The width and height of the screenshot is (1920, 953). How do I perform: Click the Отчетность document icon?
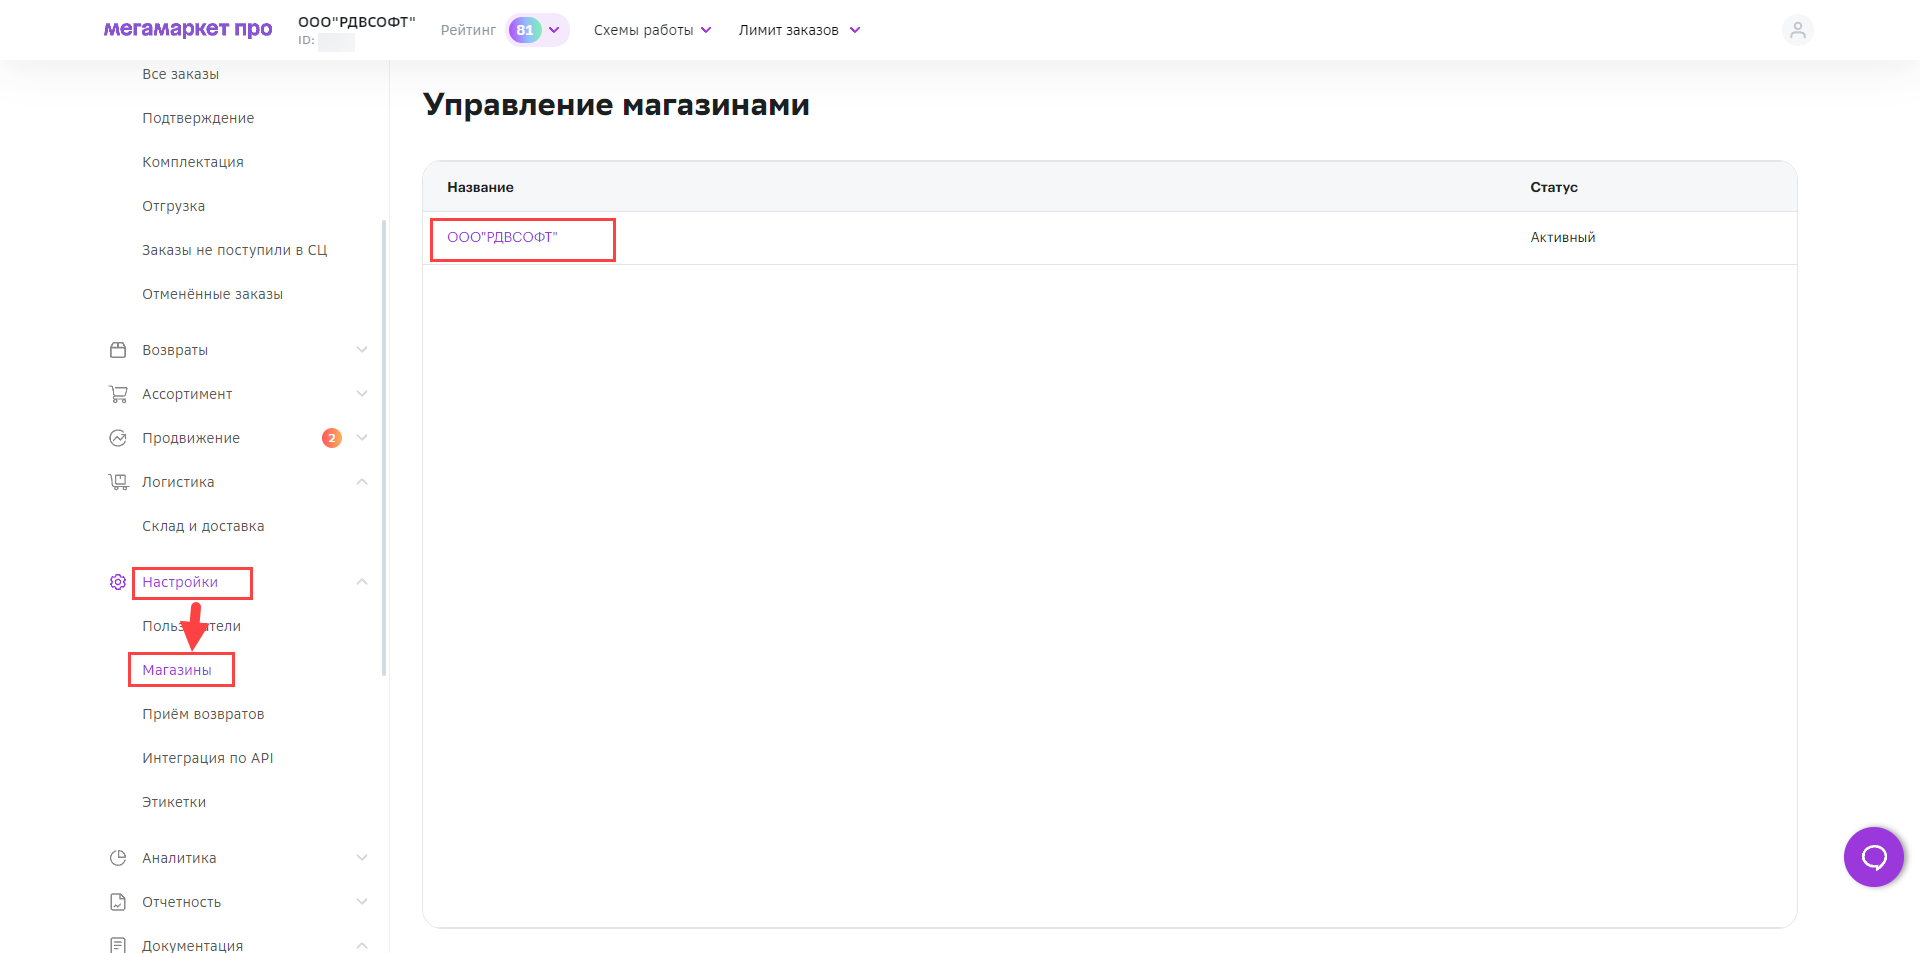tap(118, 902)
